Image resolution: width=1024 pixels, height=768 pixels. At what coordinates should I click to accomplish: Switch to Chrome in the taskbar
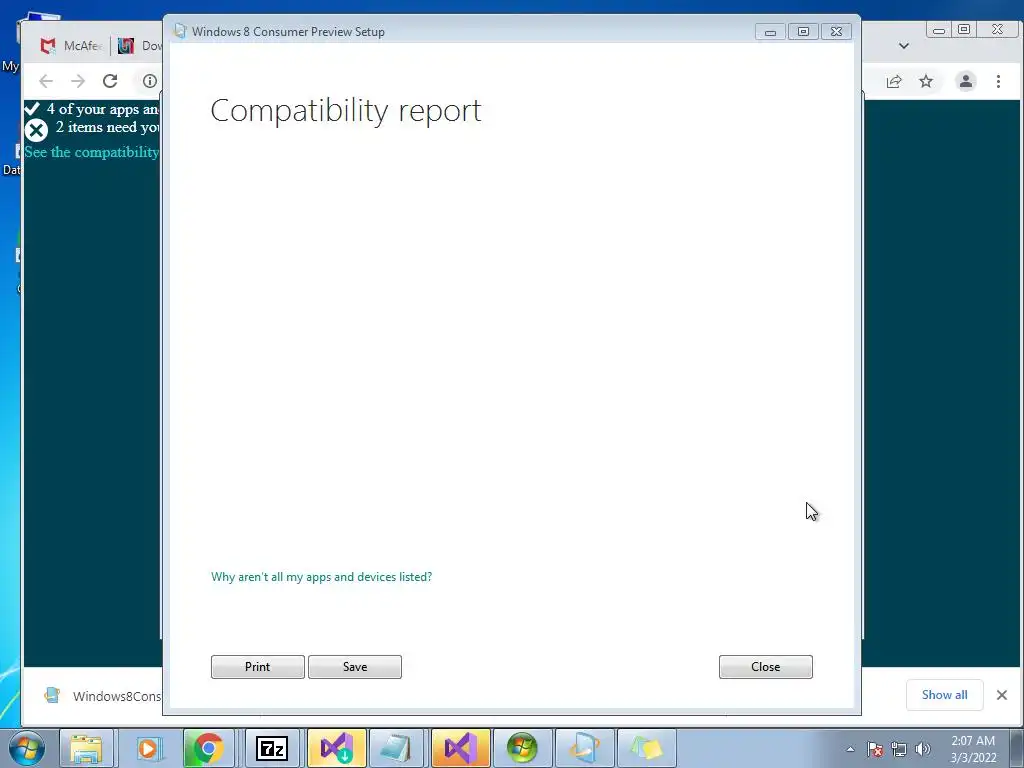[x=208, y=748]
